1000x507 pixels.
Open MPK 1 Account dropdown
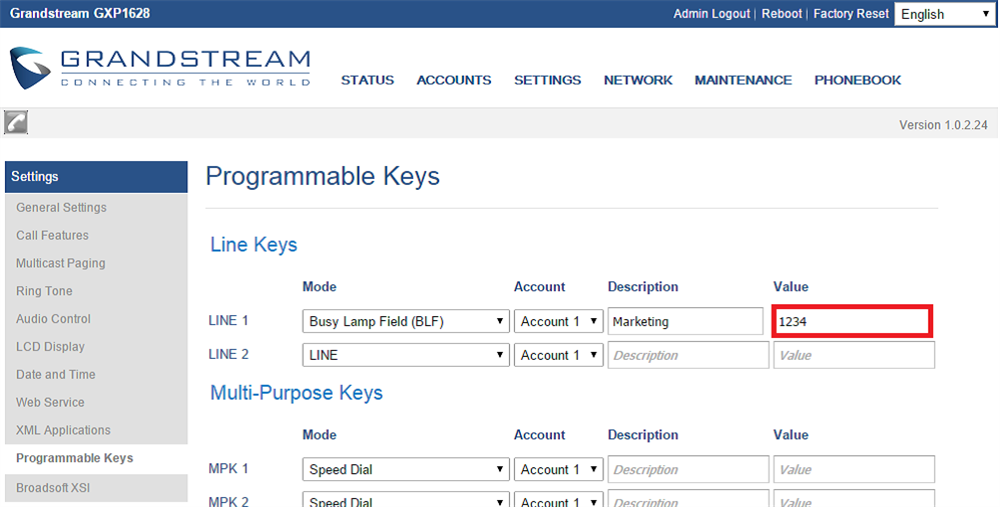pyautogui.click(x=559, y=469)
